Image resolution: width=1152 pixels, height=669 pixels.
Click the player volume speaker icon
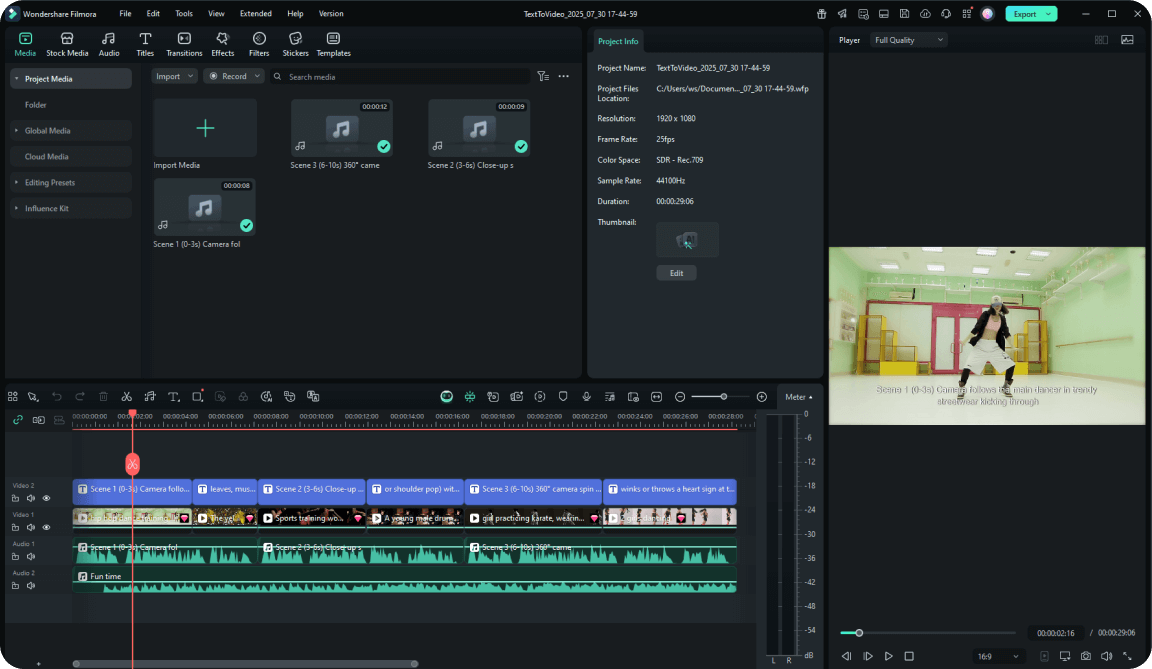click(x=1106, y=656)
